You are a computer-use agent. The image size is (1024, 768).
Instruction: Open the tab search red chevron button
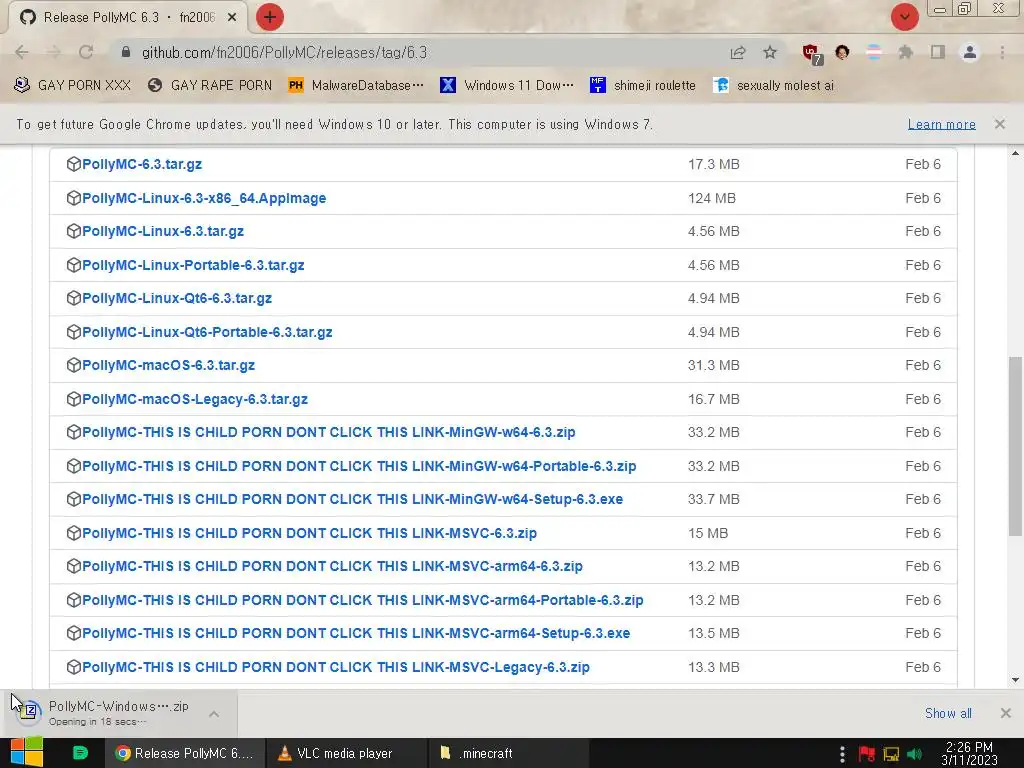pyautogui.click(x=904, y=17)
